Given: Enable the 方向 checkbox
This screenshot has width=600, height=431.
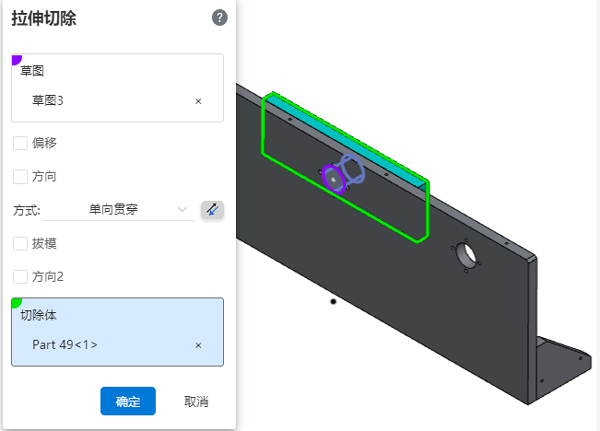Looking at the screenshot, I should pos(20,176).
